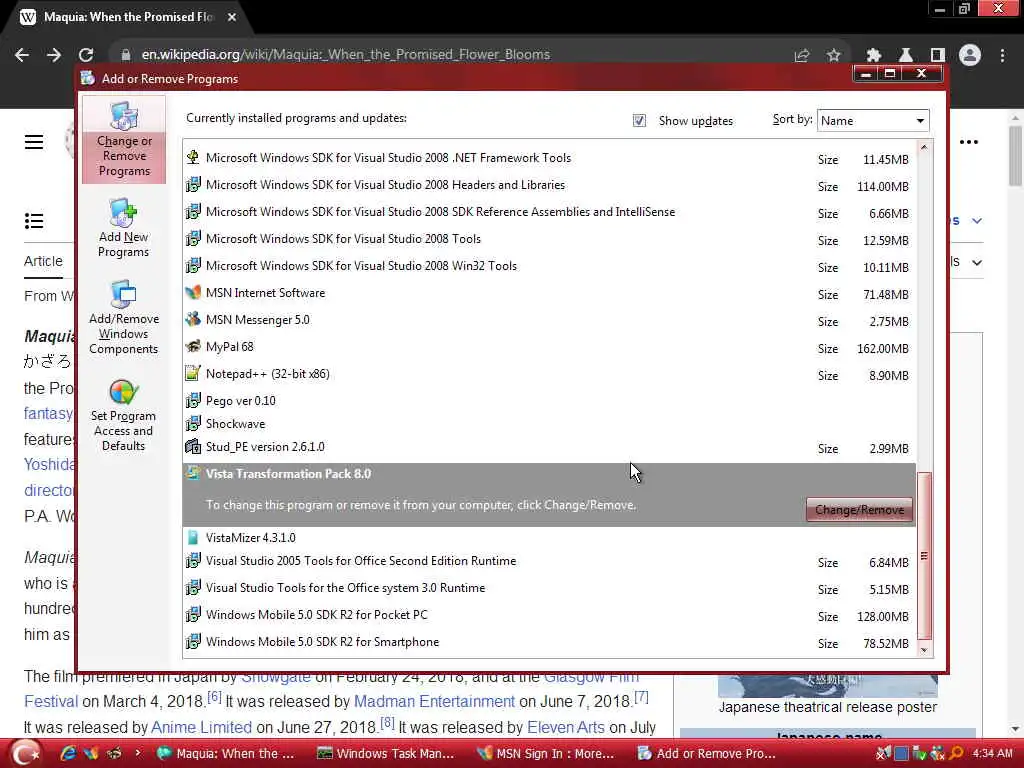Image resolution: width=1024 pixels, height=768 pixels.
Task: Click the Notepad++ program icon
Action: coord(193,374)
